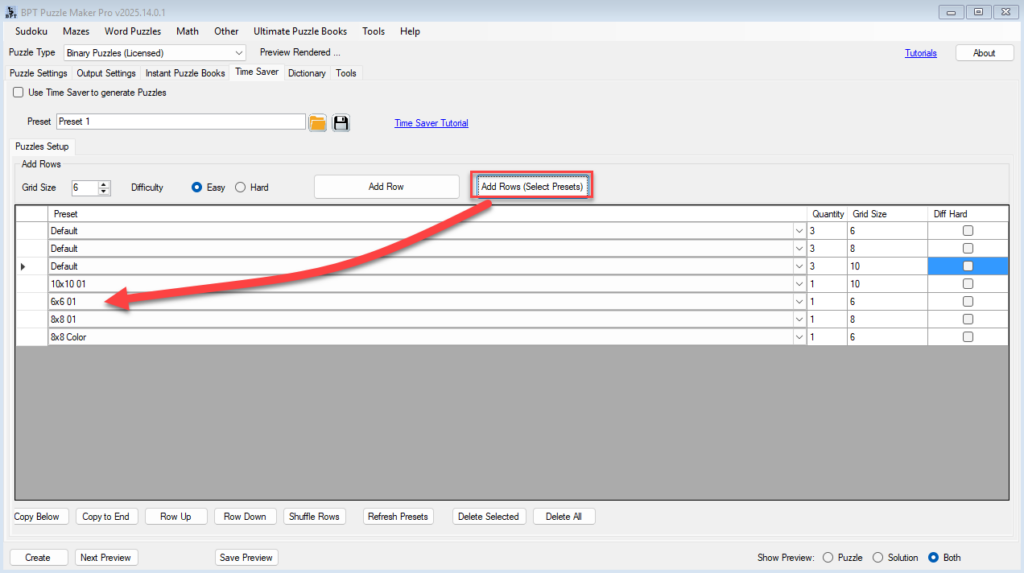Screen dimensions: 1024x573
Task: Click Add Rows (Select Presets) button
Action: pyautogui.click(x=532, y=187)
